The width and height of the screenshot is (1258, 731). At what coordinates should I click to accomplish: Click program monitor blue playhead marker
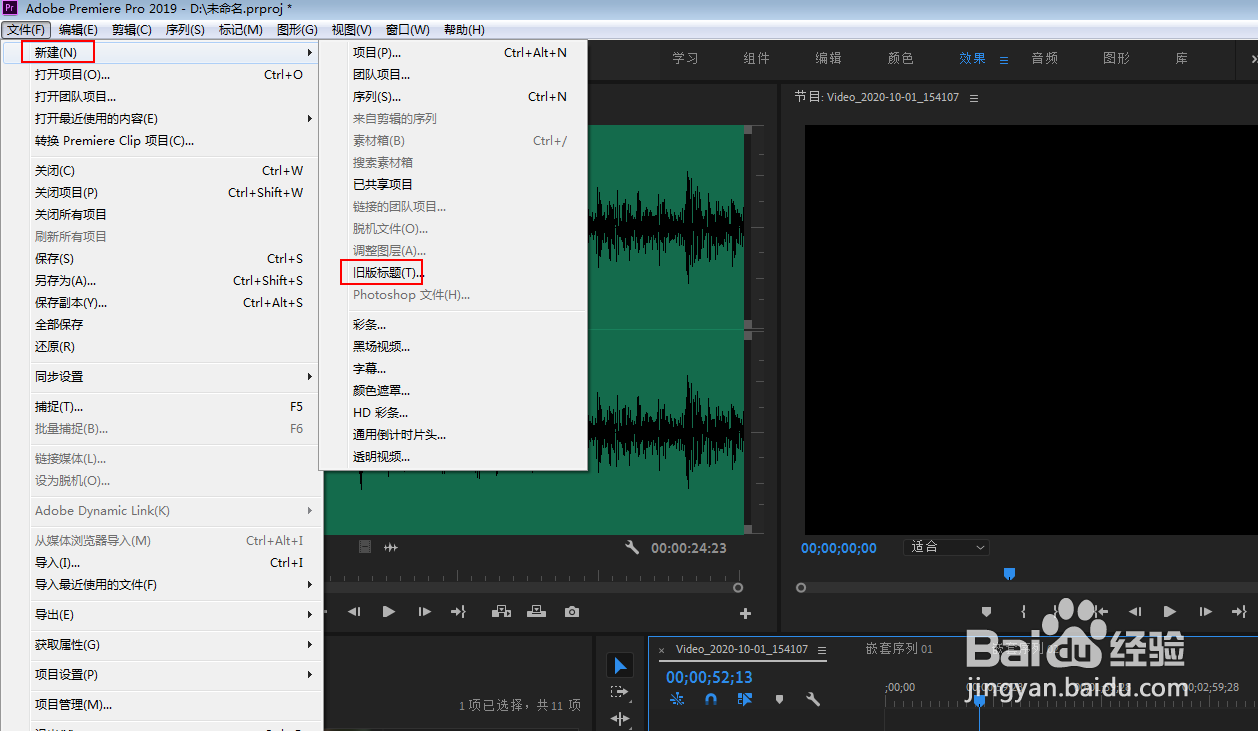pyautogui.click(x=1009, y=573)
